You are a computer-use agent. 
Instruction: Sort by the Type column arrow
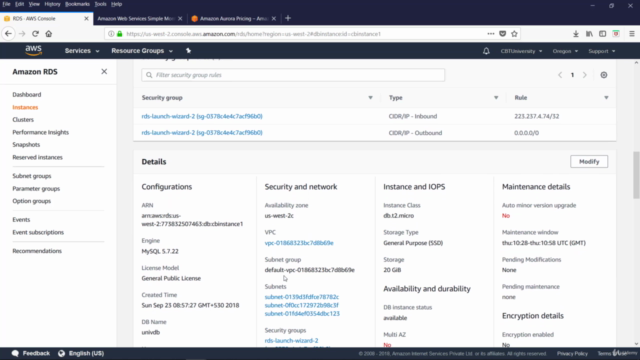pyautogui.click(x=496, y=98)
